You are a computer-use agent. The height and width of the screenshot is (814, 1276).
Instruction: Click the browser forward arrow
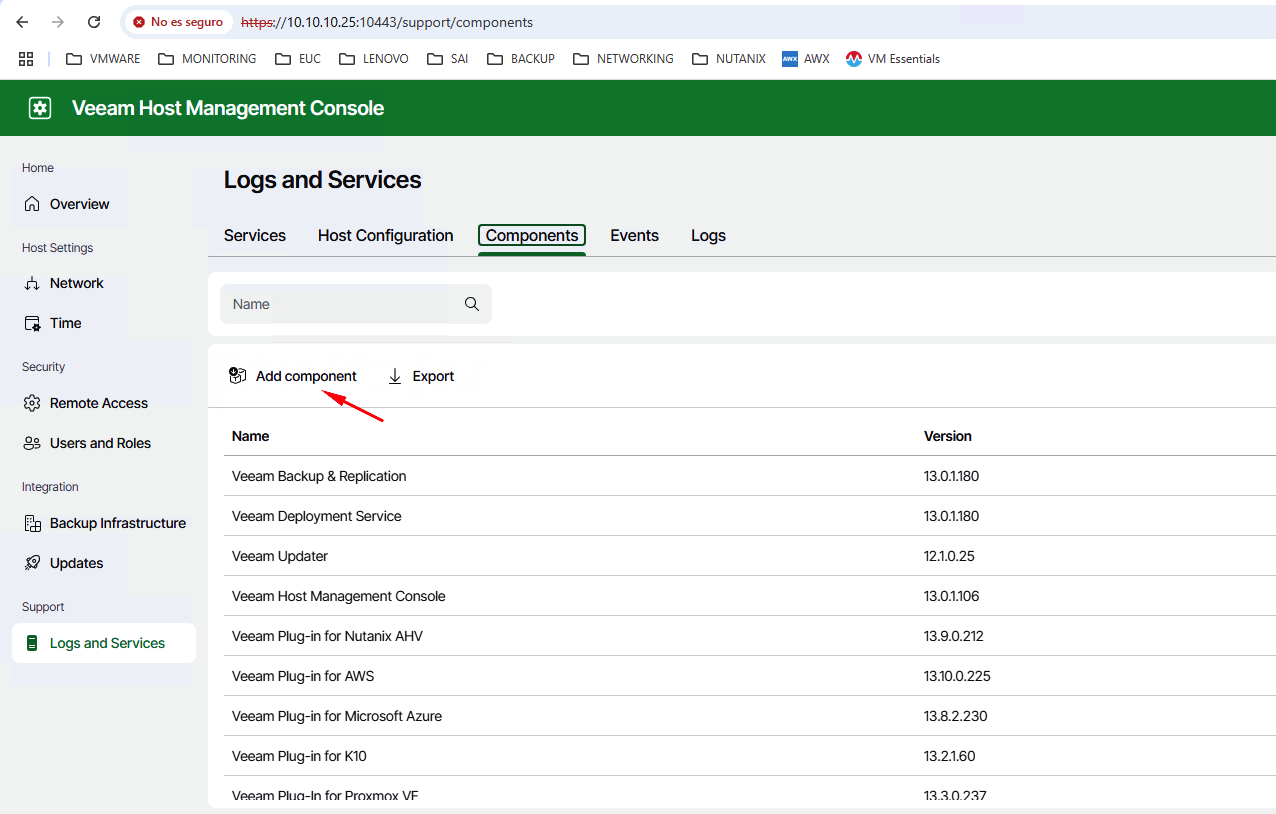click(x=58, y=22)
